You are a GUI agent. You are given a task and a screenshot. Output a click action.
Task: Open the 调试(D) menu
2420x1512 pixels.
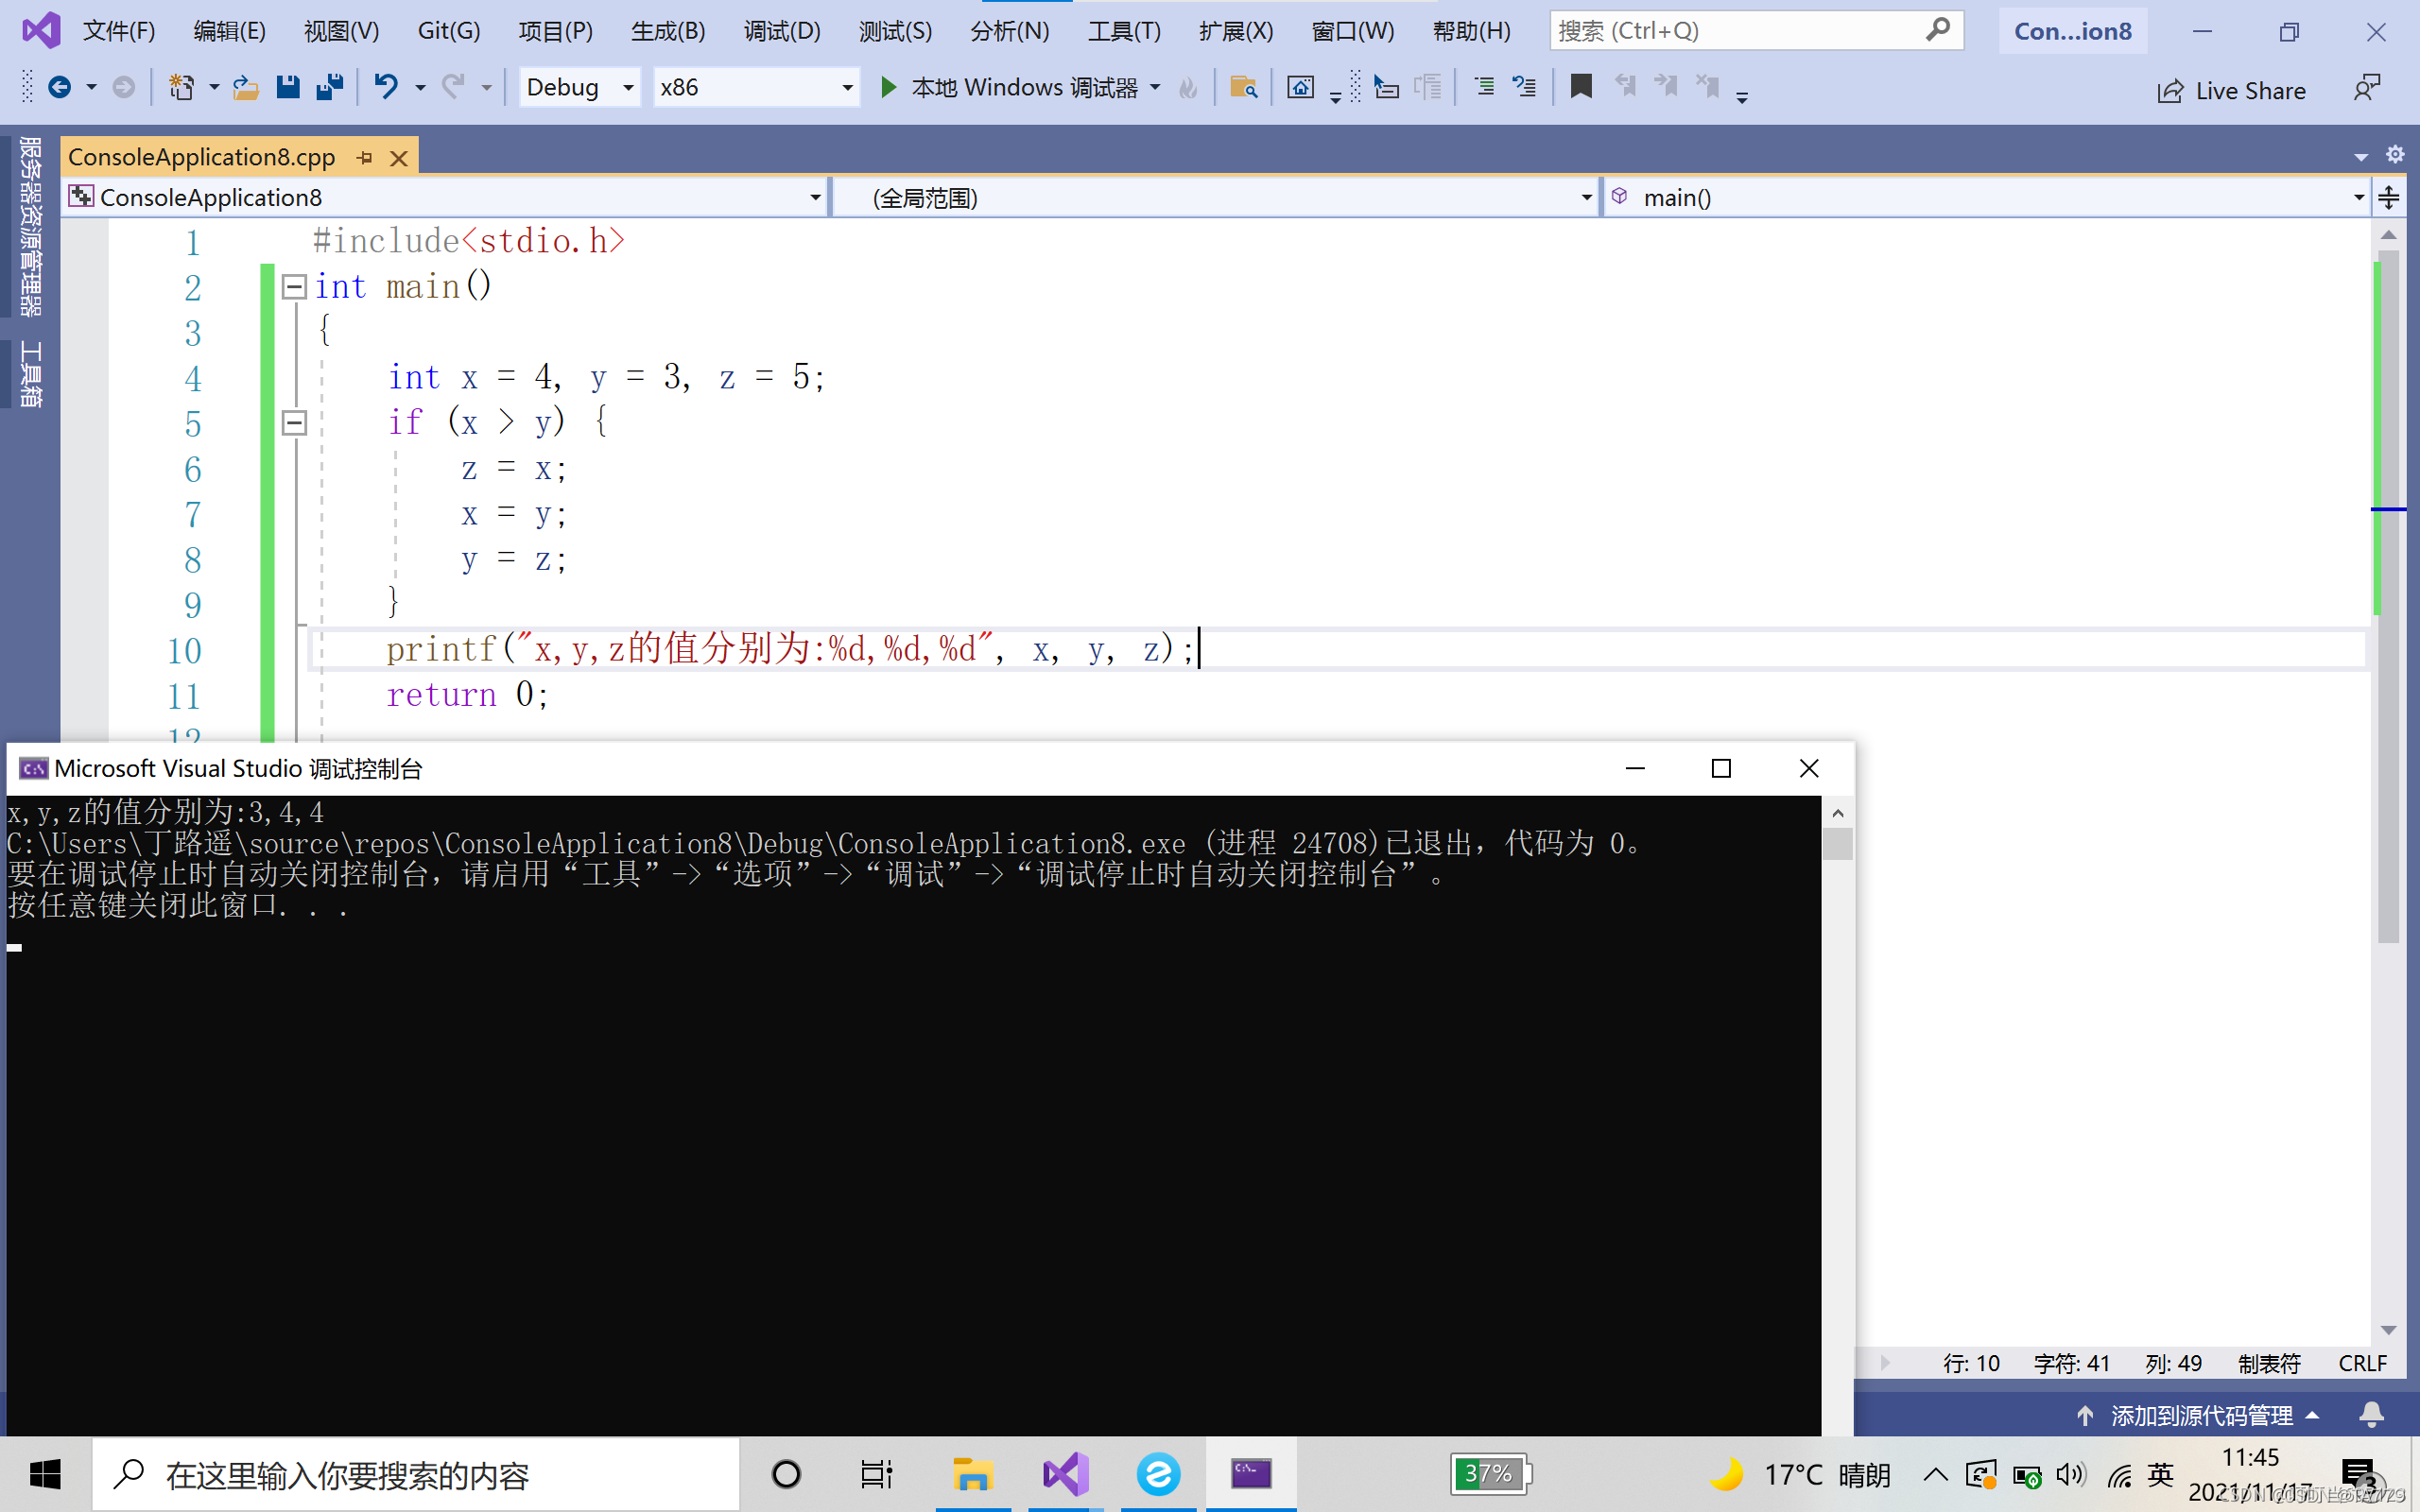tap(781, 31)
